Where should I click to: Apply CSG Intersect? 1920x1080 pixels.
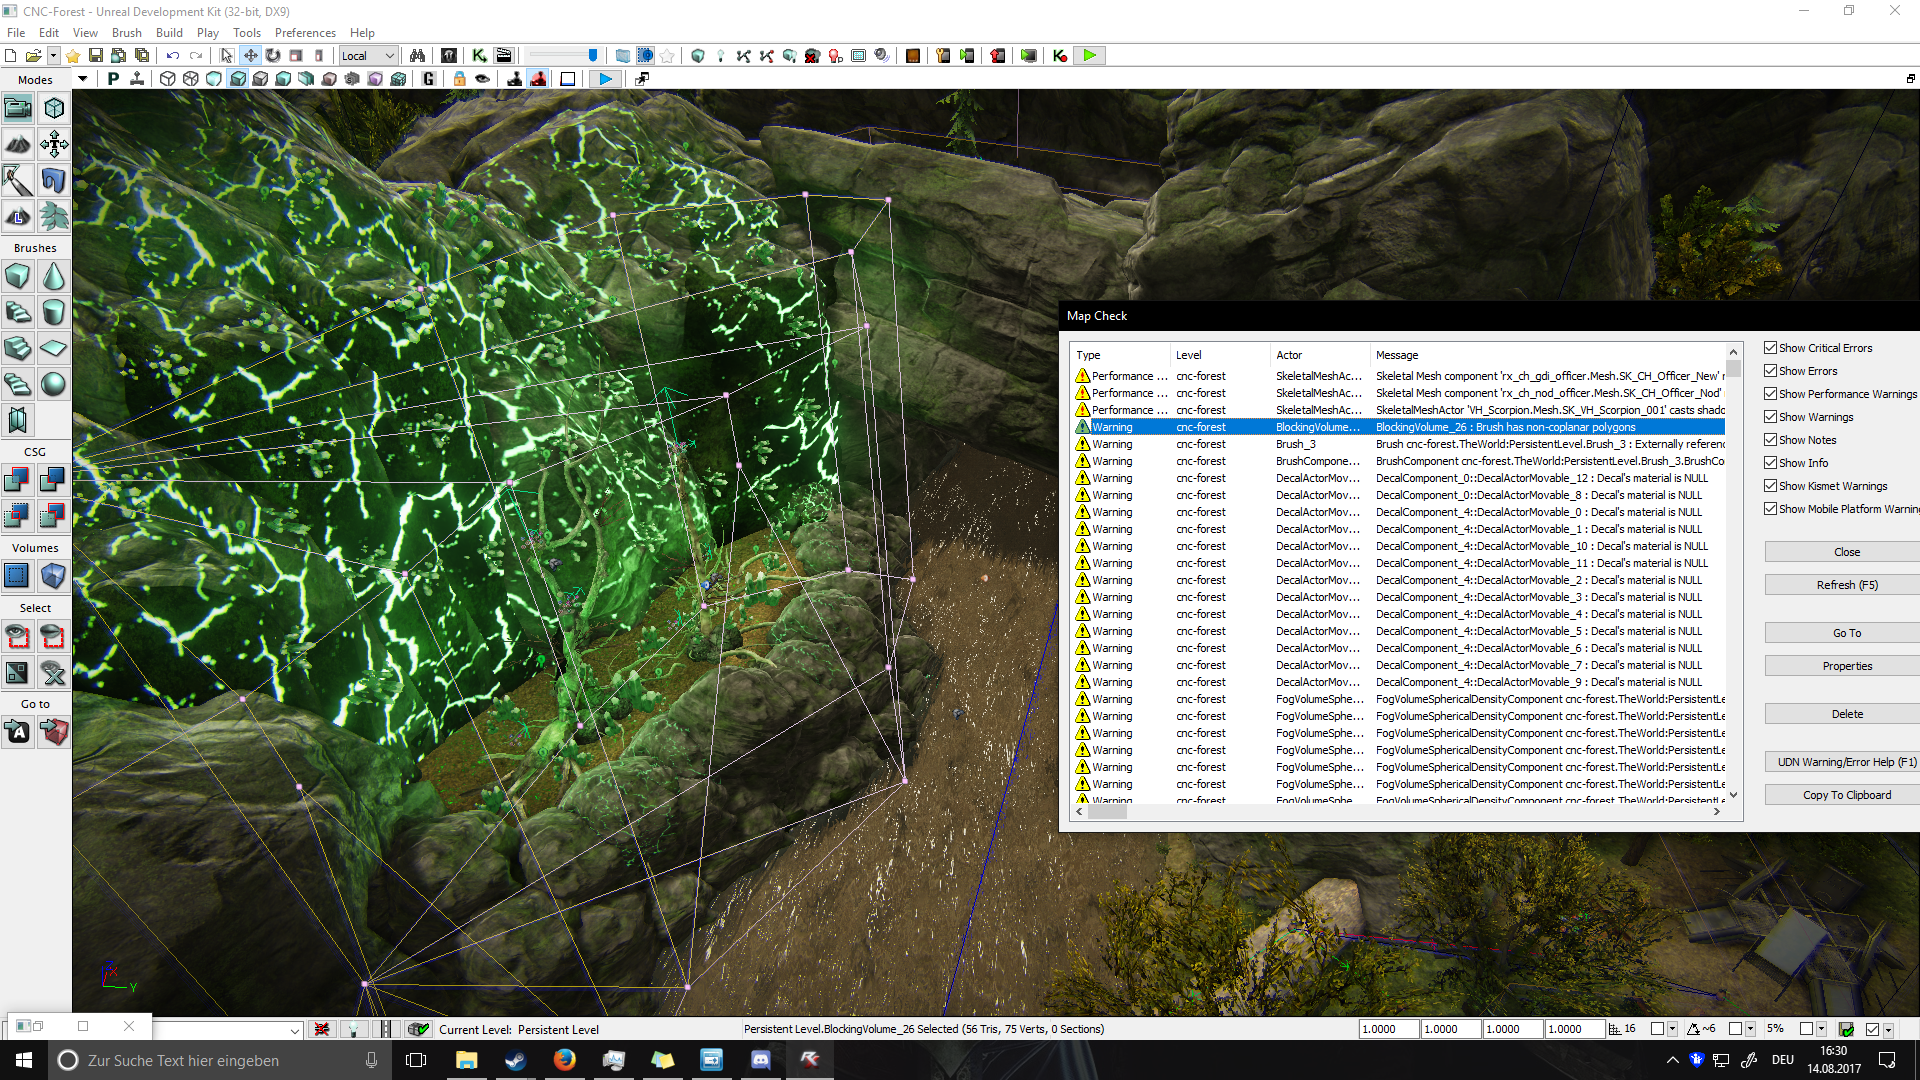pyautogui.click(x=18, y=516)
